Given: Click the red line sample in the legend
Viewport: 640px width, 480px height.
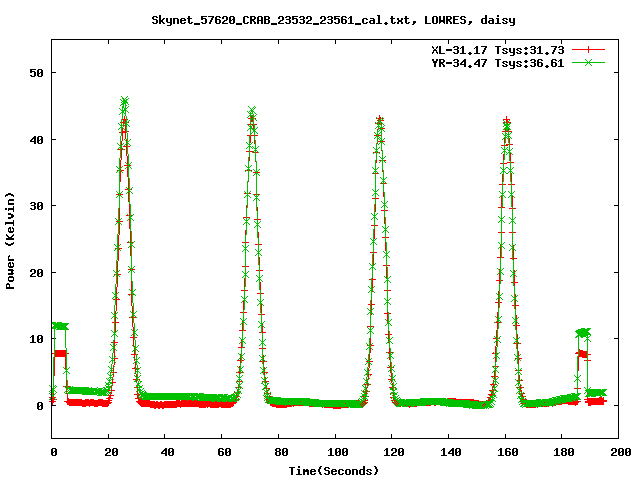Looking at the screenshot, I should point(588,50).
